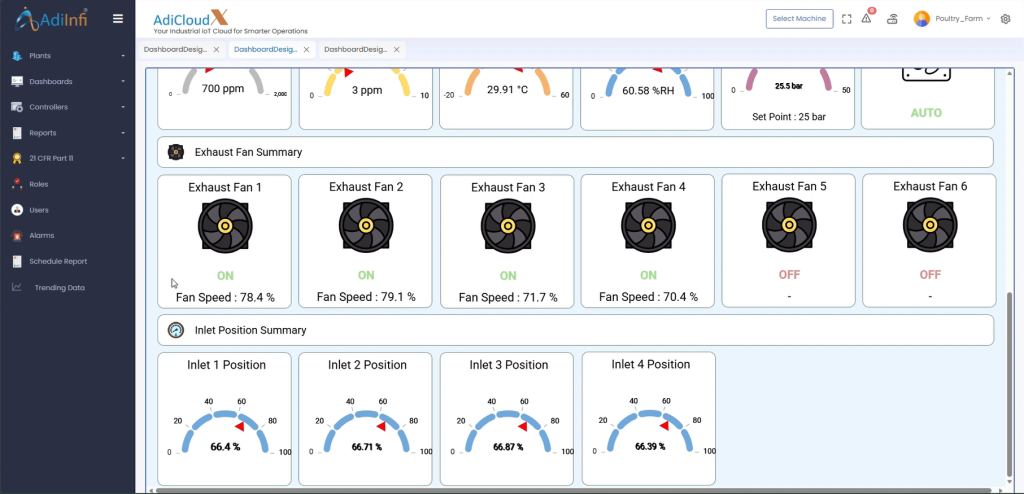Screen dimensions: 1024x494
Task: Click 'Set Point : 25 bar' text
Action: coord(789,117)
